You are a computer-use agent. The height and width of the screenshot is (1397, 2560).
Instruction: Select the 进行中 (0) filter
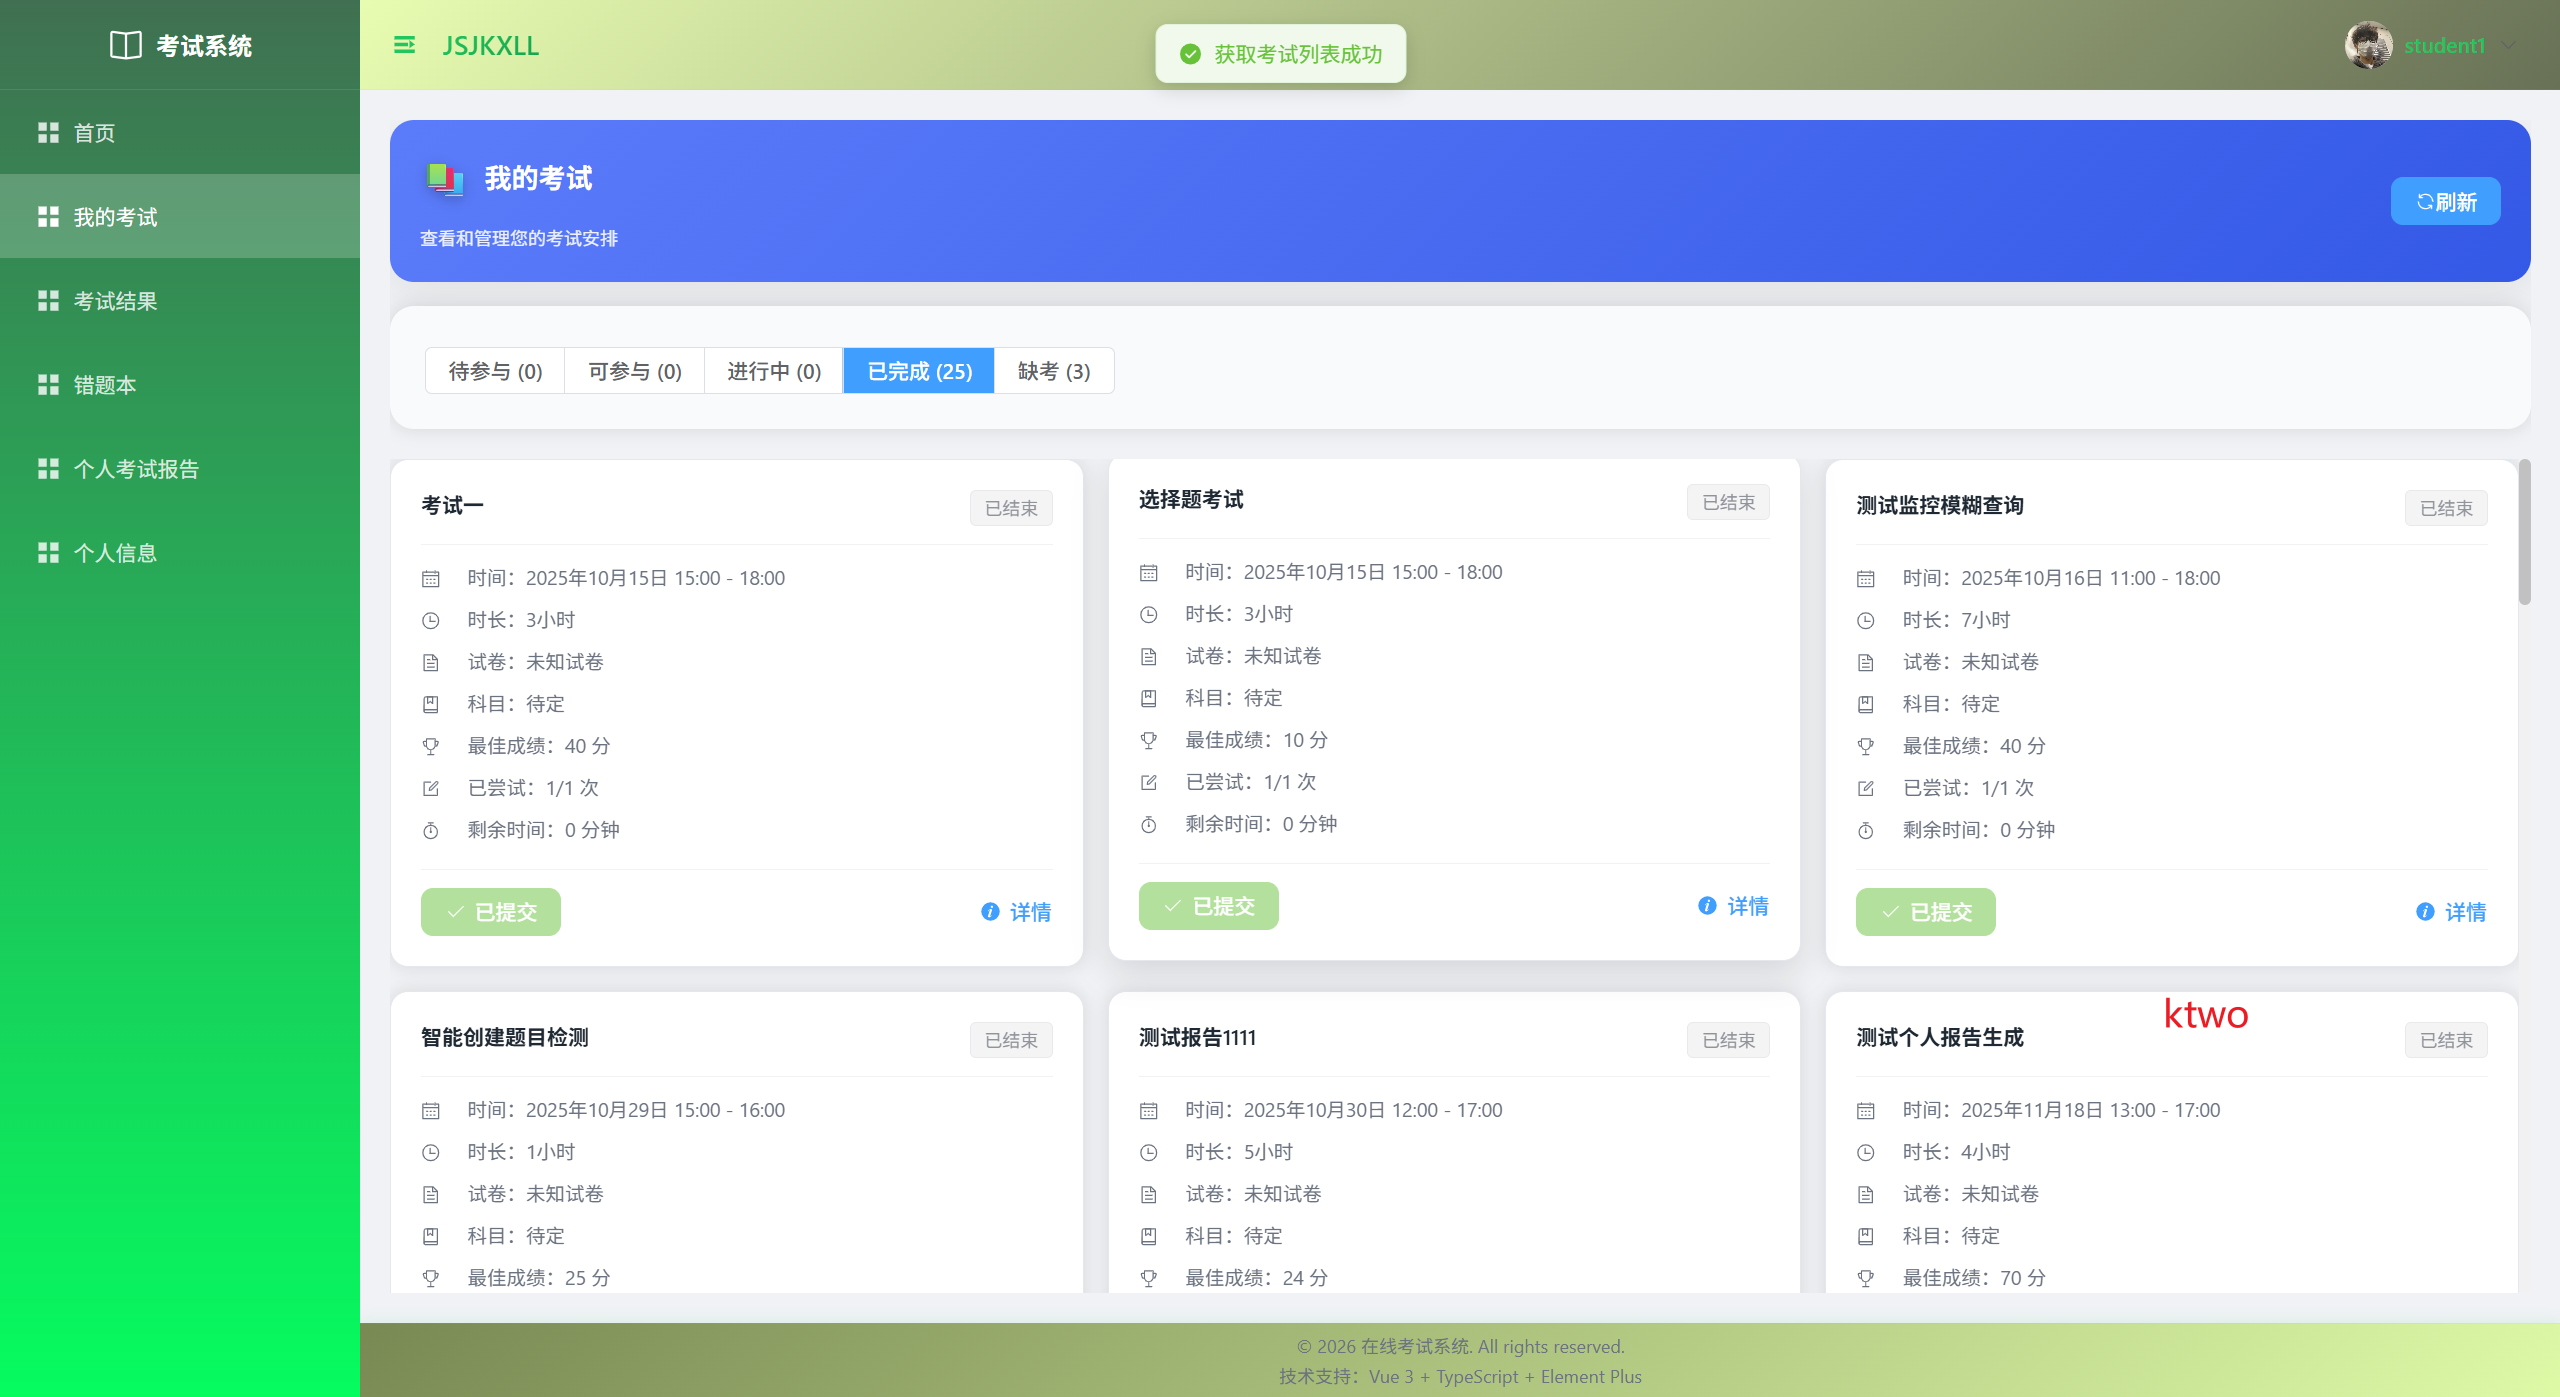(x=774, y=371)
